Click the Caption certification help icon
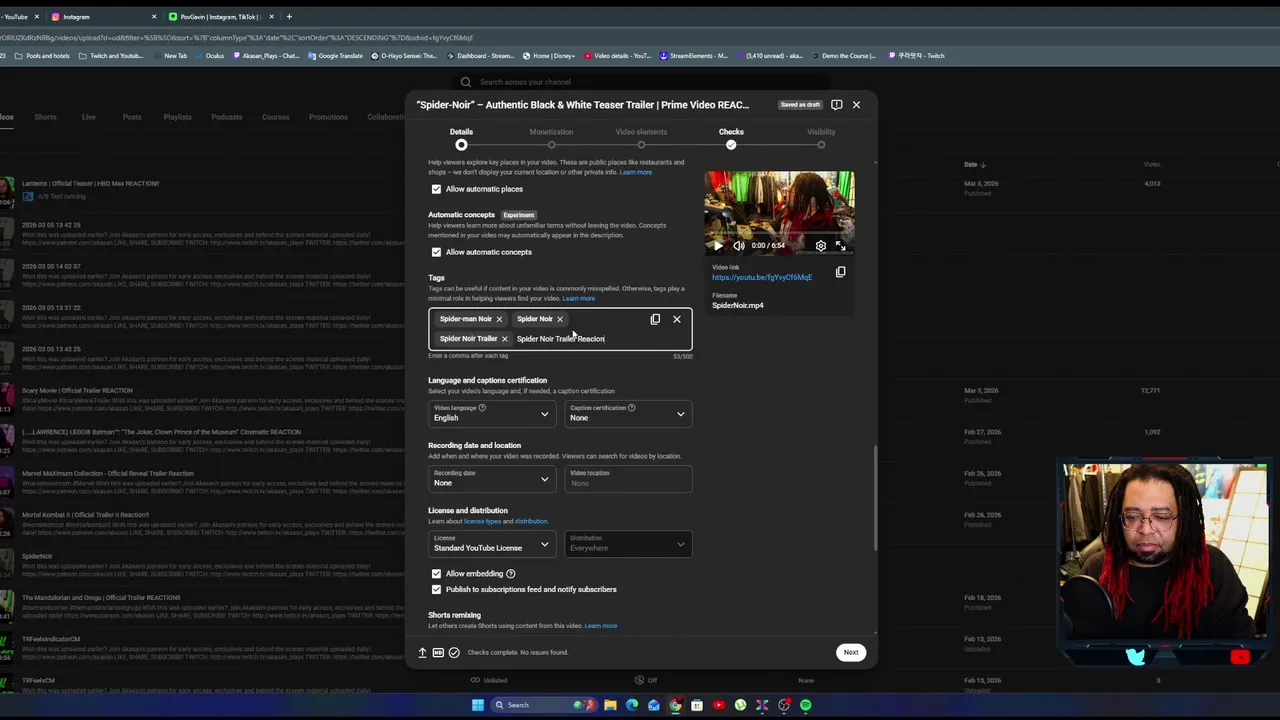1280x720 pixels. click(x=631, y=408)
